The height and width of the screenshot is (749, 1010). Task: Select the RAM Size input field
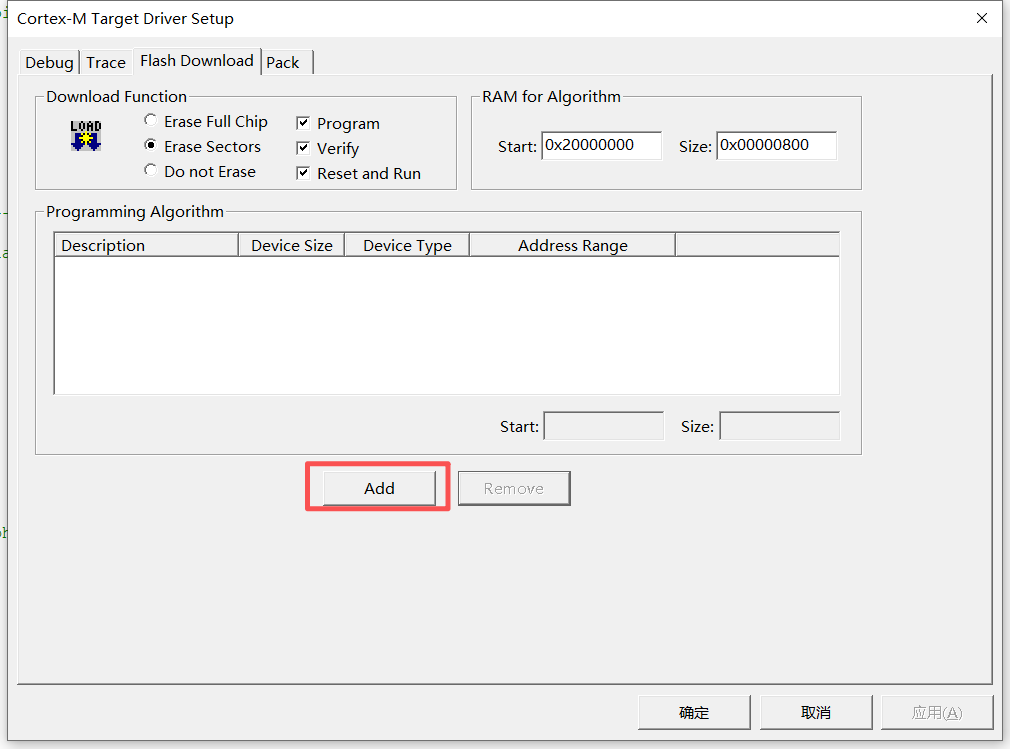(776, 145)
